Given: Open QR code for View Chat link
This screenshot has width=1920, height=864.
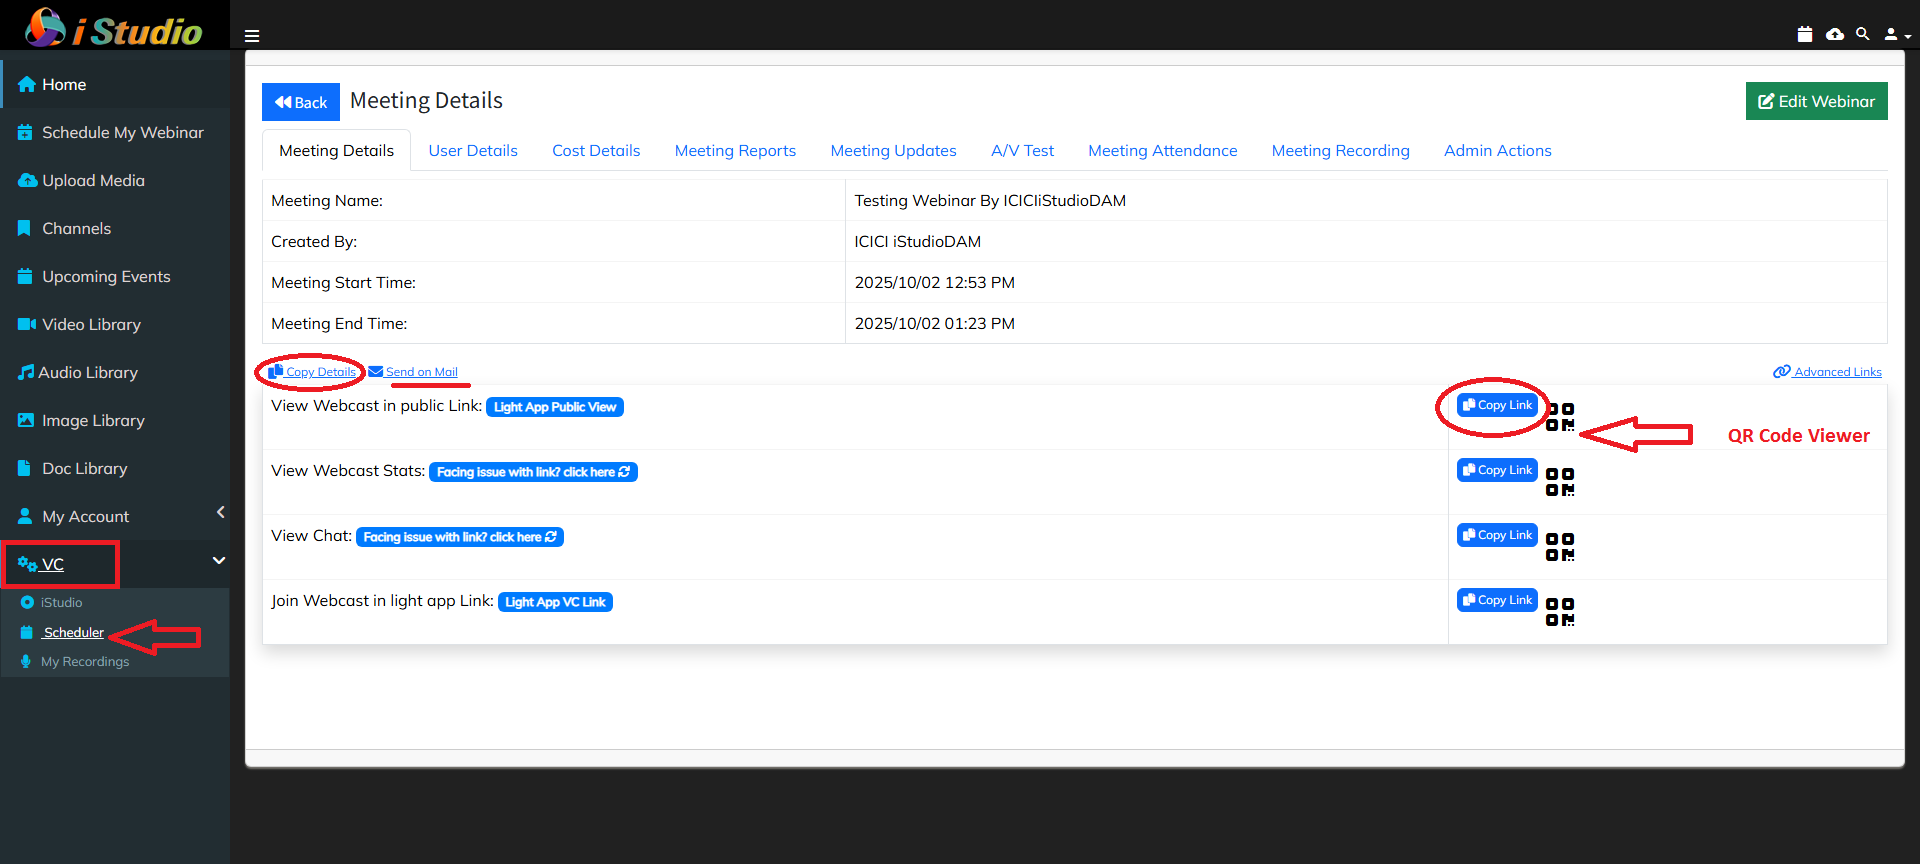Looking at the screenshot, I should (x=1560, y=547).
